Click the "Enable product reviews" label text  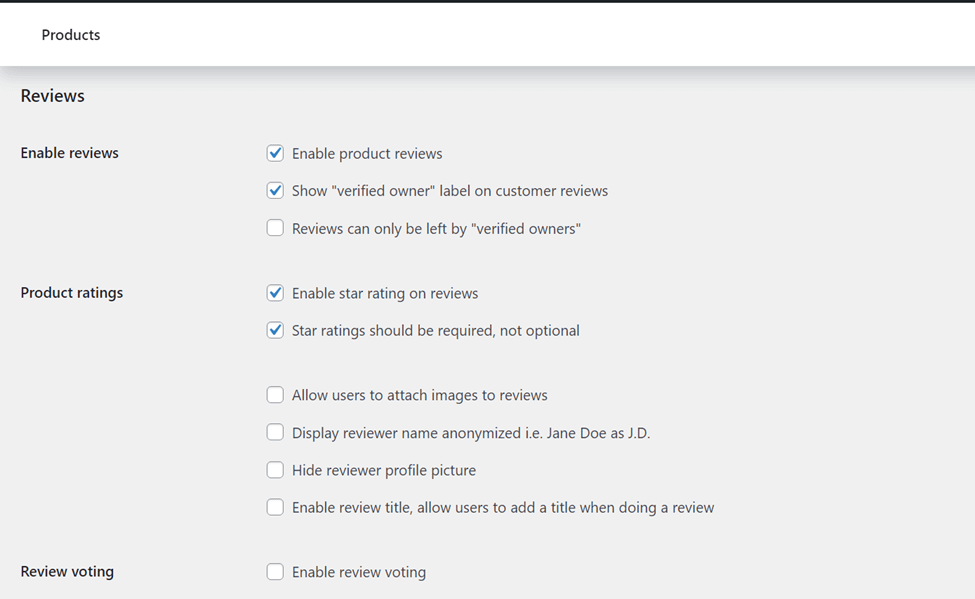[367, 154]
